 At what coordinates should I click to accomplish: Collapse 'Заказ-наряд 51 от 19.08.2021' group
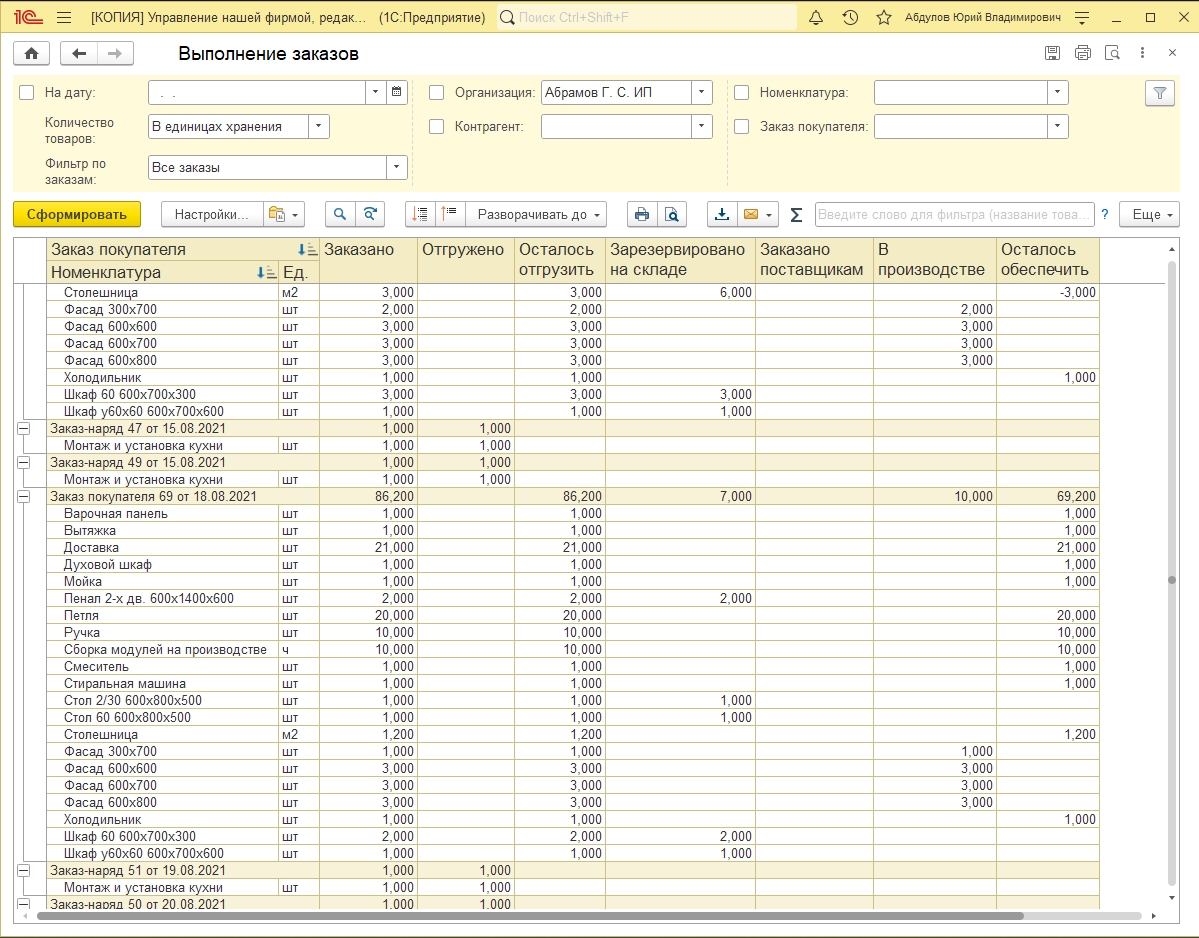coord(24,871)
